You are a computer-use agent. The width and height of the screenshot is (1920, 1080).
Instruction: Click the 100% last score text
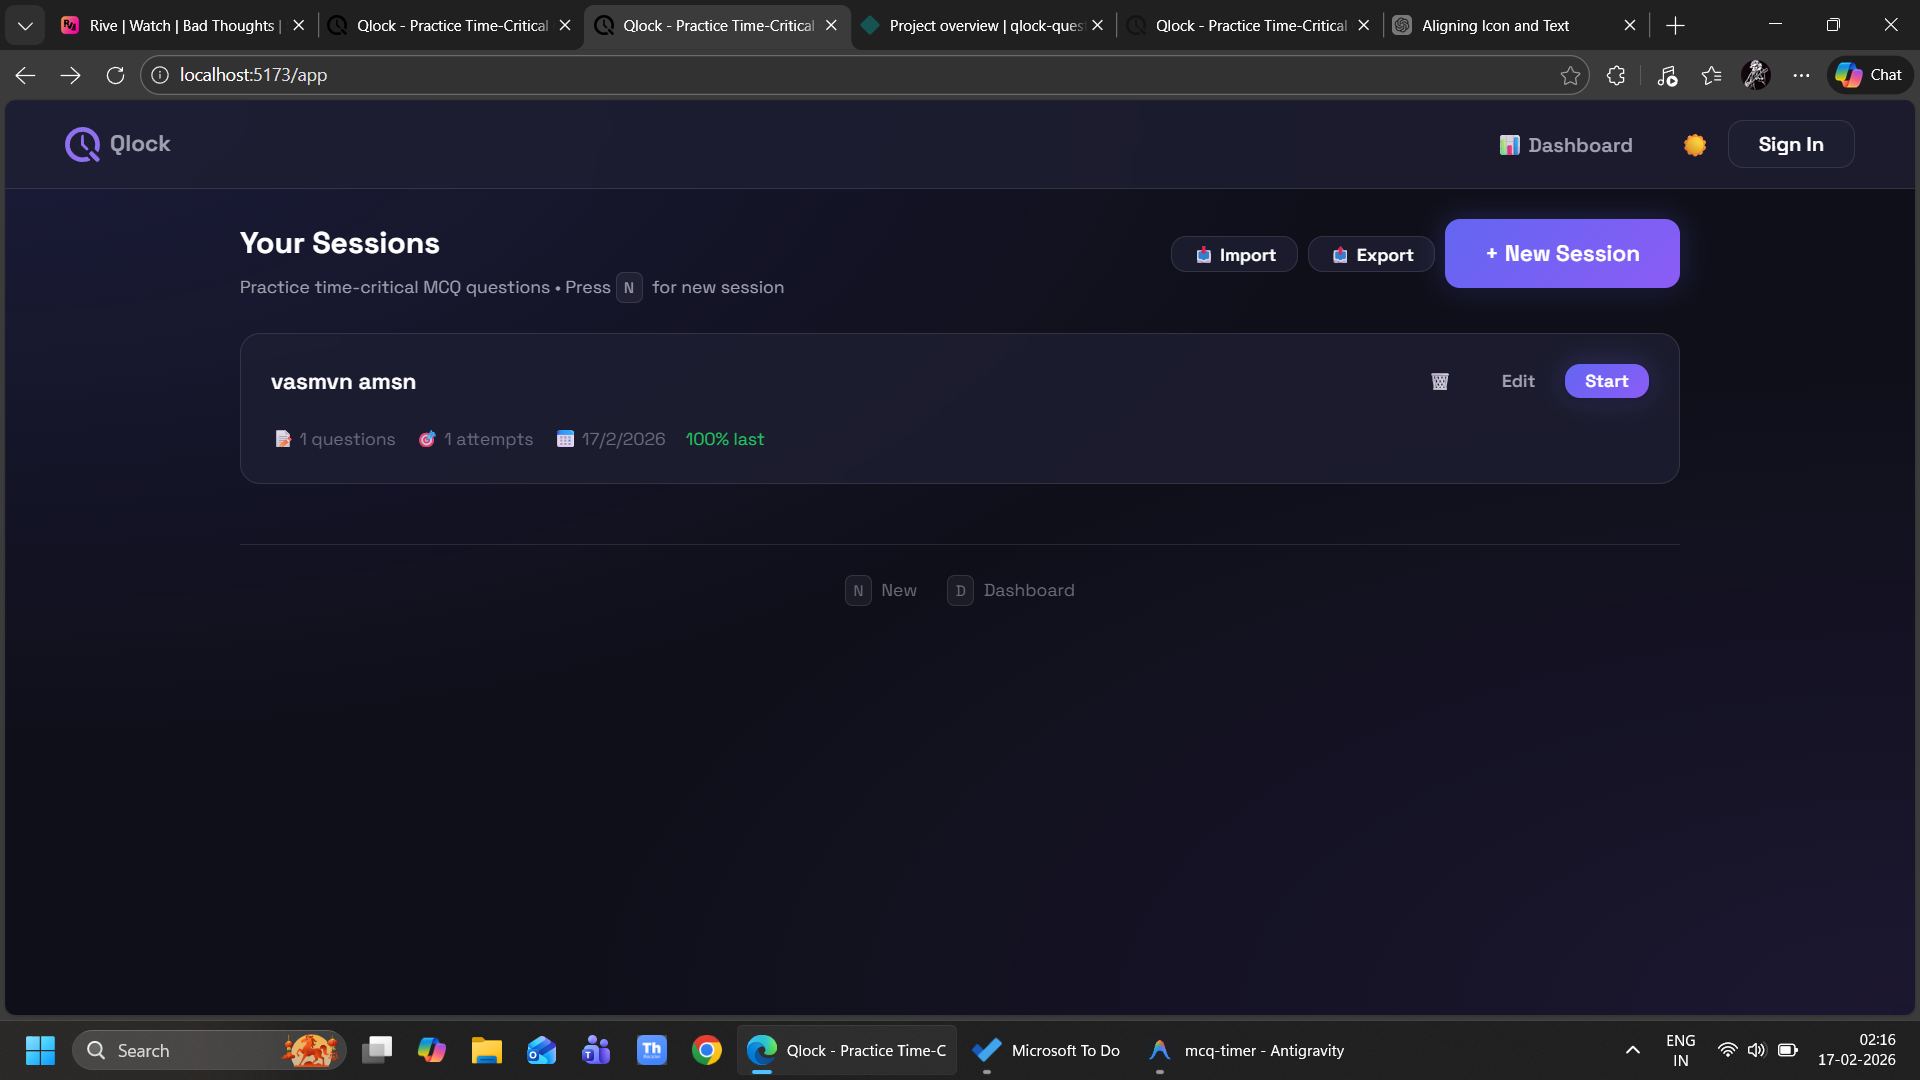(x=724, y=439)
